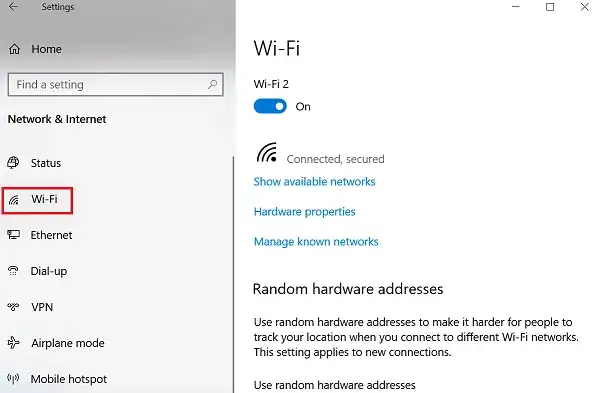
Task: Minimize the Settings window
Action: pyautogui.click(x=516, y=6)
